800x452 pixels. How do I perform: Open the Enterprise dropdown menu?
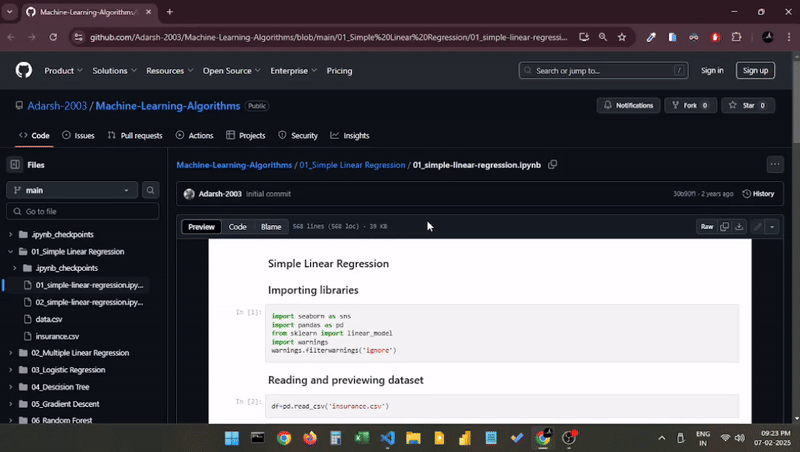point(293,71)
